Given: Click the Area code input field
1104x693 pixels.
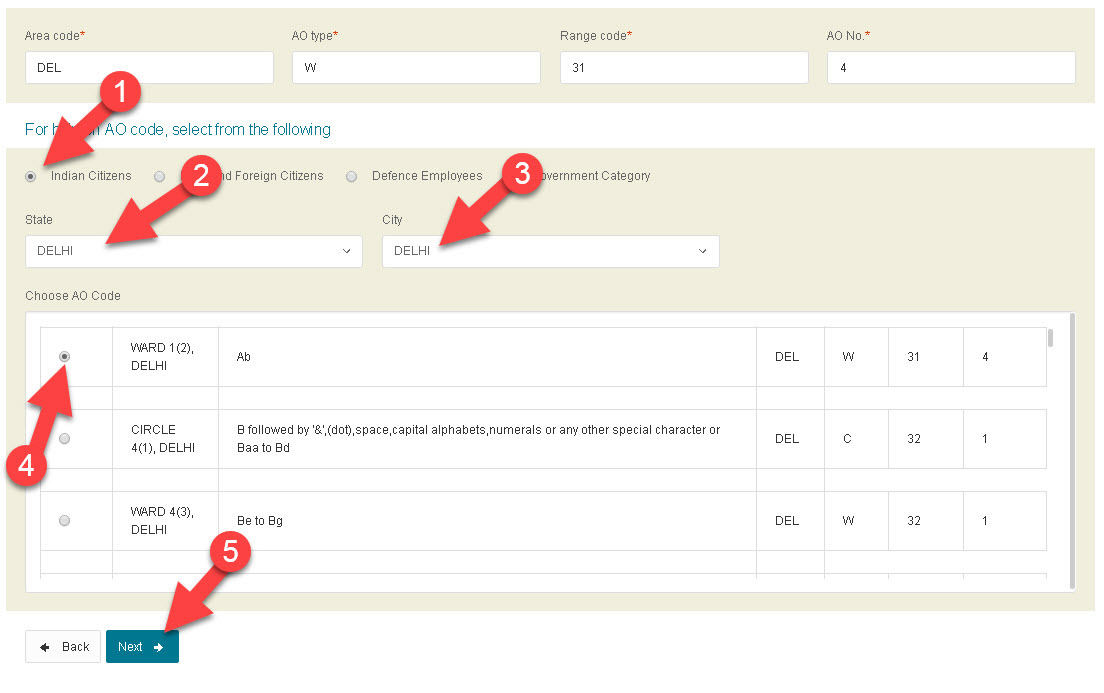Looking at the screenshot, I should pos(149,68).
